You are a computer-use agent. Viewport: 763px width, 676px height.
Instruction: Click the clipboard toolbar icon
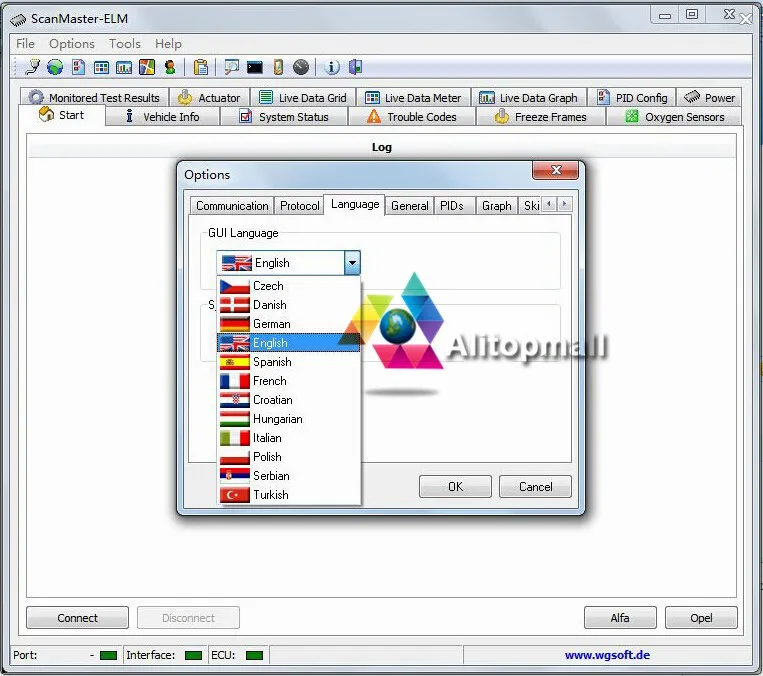[x=200, y=67]
